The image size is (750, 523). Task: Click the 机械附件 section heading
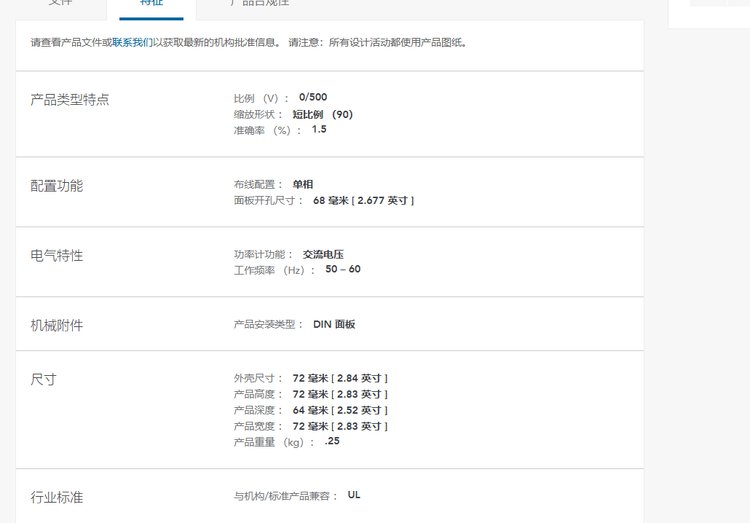(x=57, y=326)
